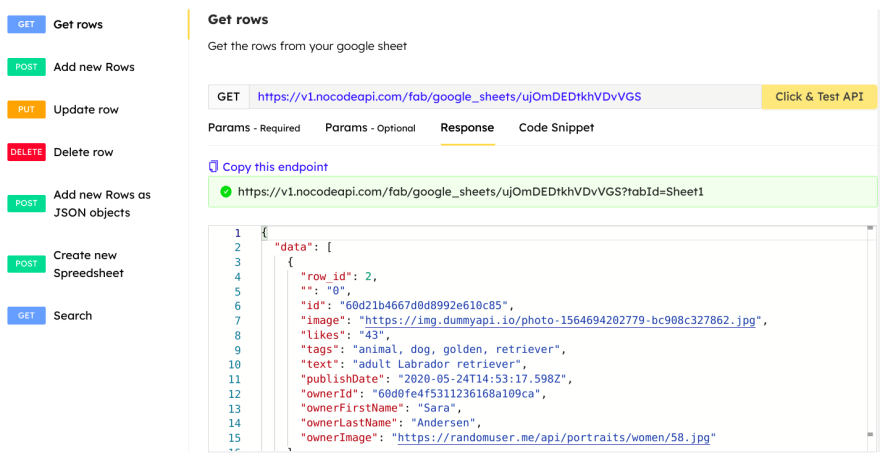Click the red DELETE badge for Delete row
Viewport: 880px width, 464px height.
26,152
